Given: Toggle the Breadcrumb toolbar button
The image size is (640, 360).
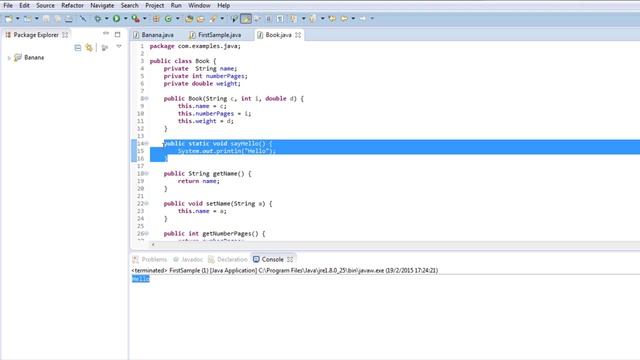Looking at the screenshot, I should (234, 19).
